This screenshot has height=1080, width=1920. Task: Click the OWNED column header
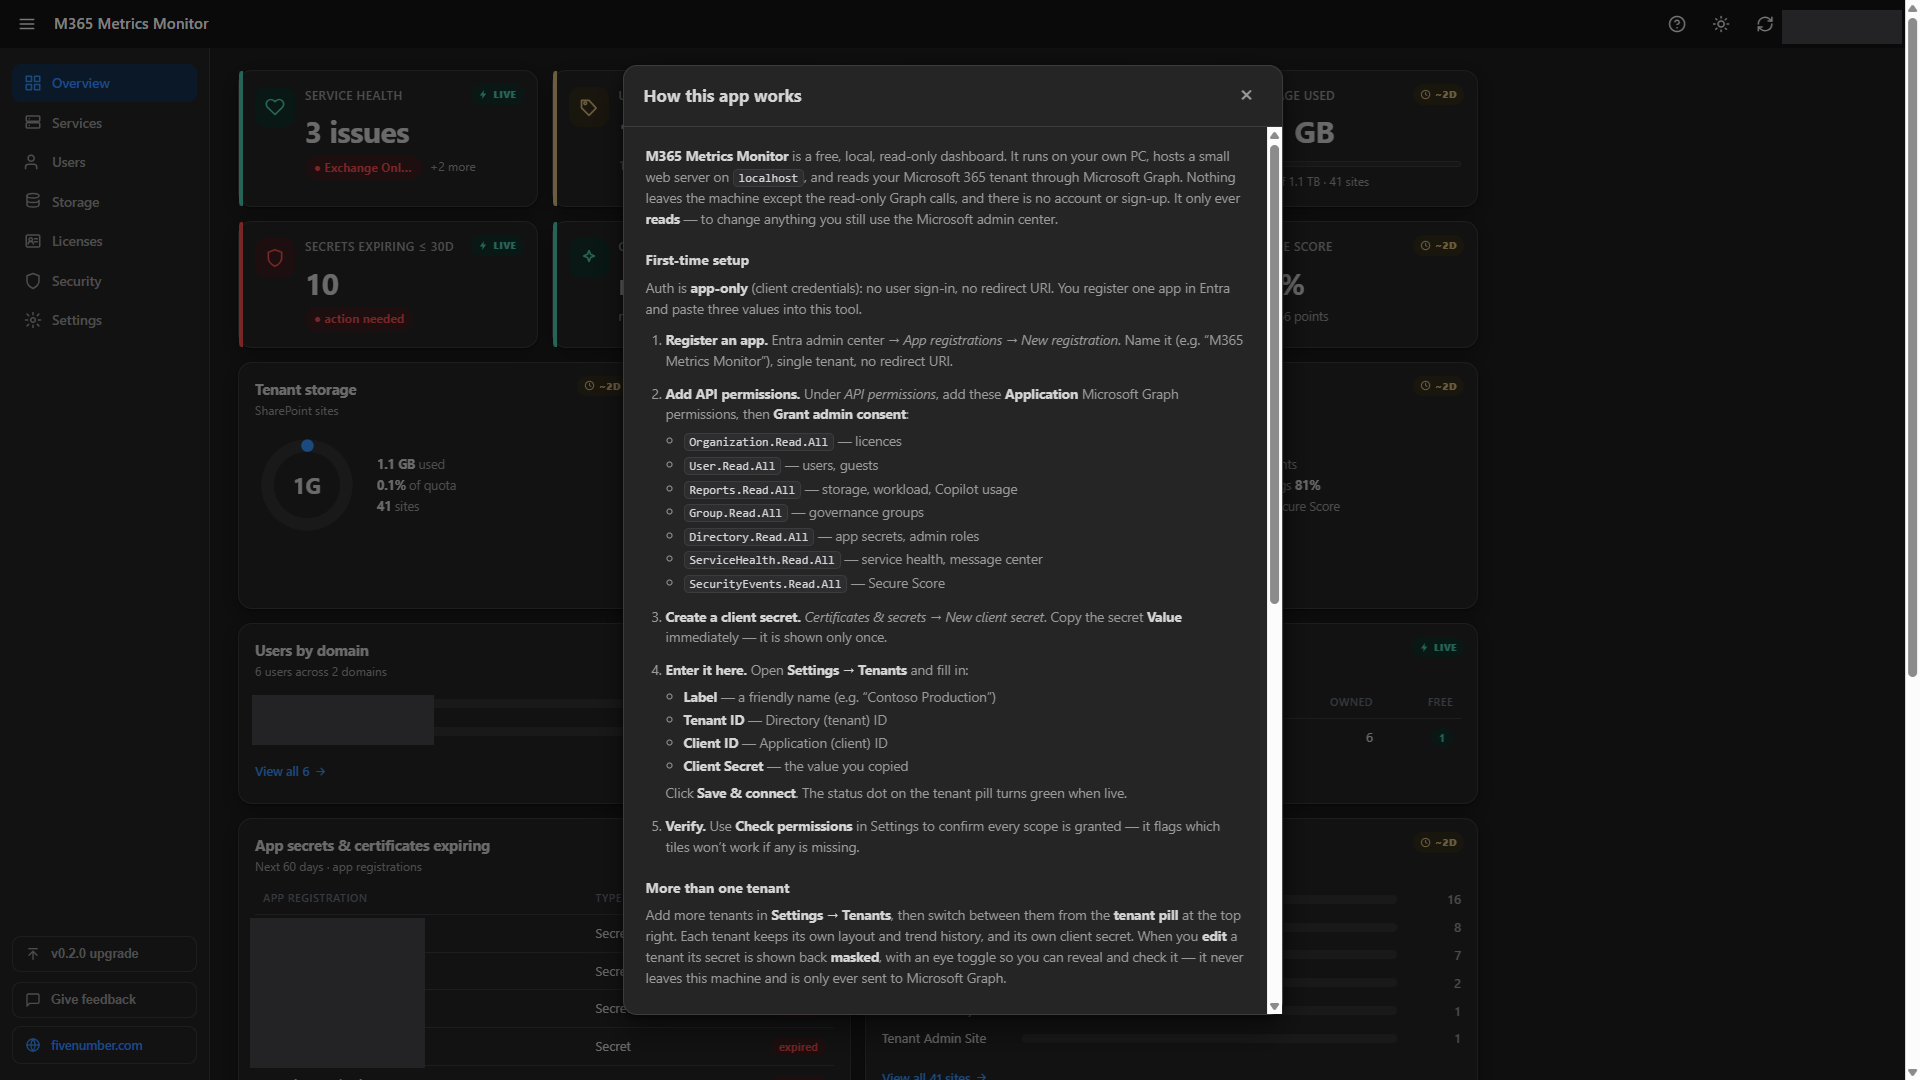pos(1351,702)
